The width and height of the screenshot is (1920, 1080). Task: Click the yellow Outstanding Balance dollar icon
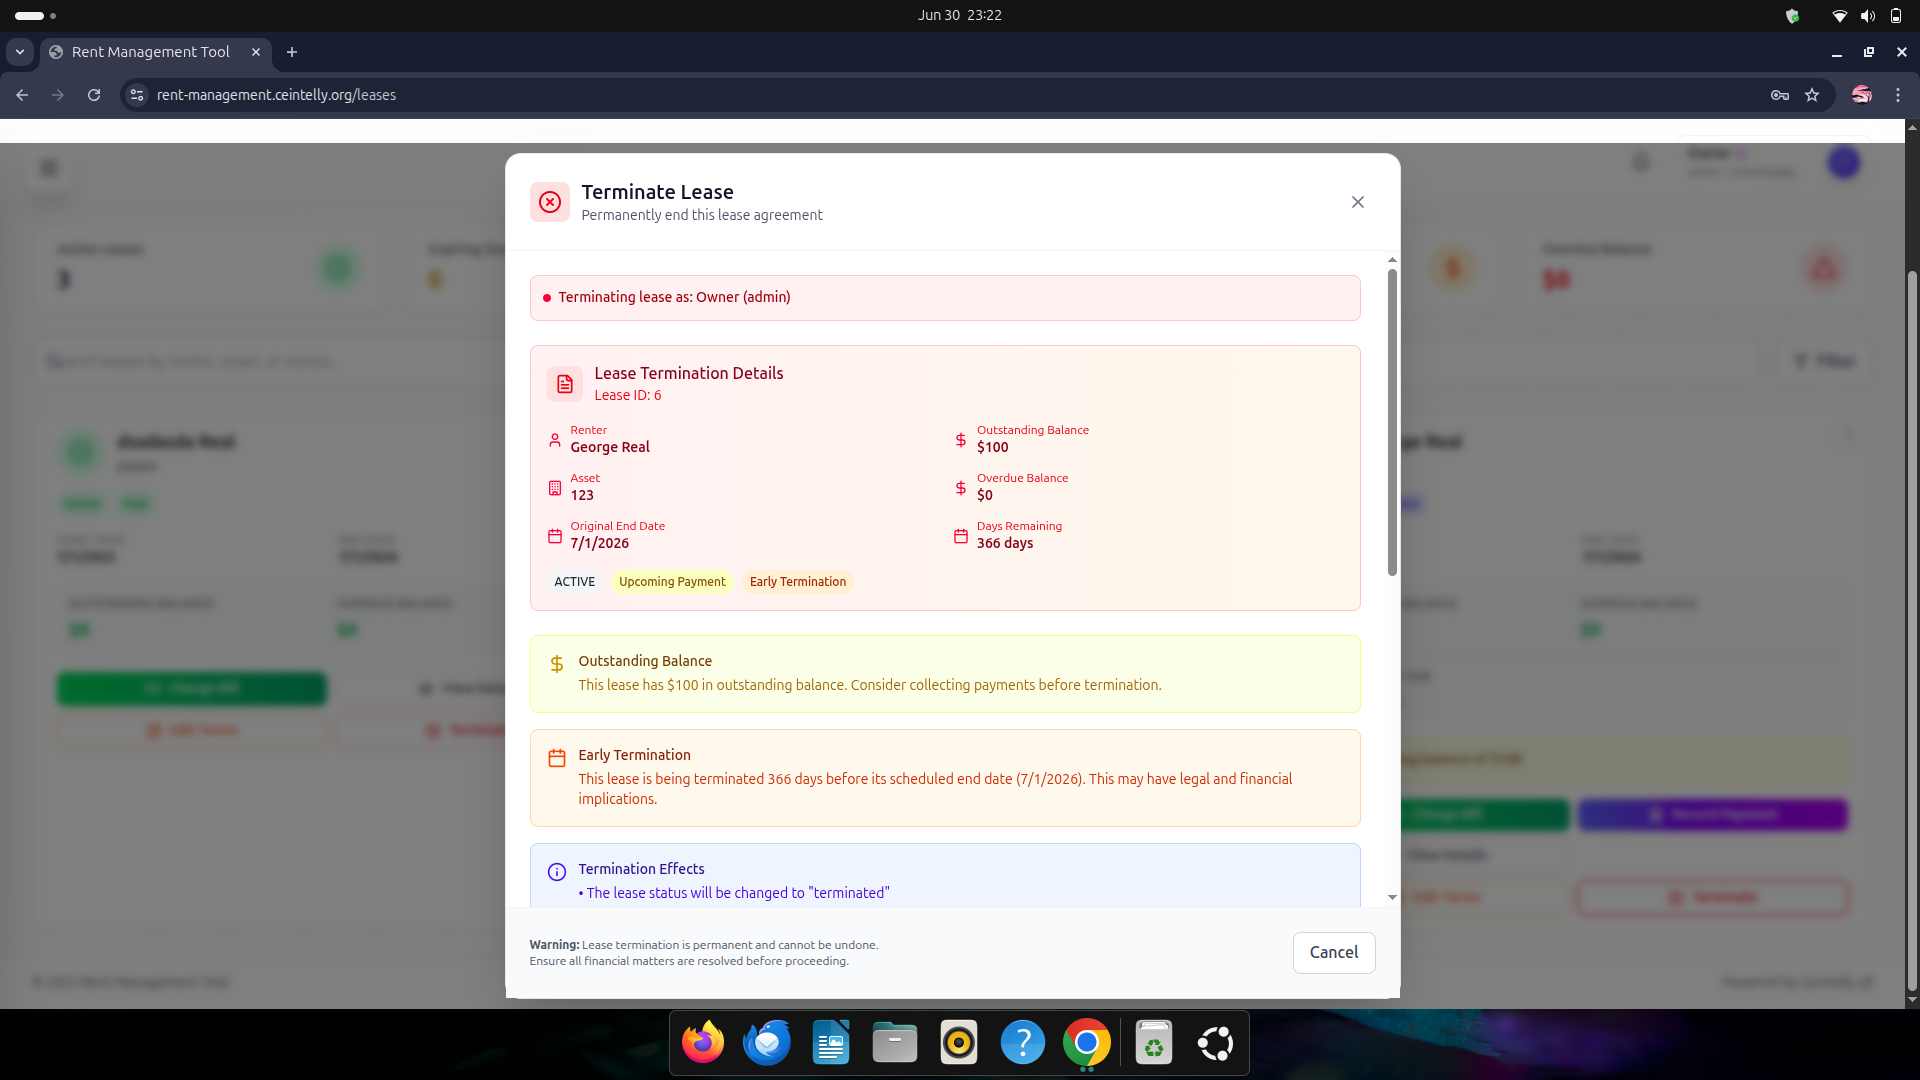[x=557, y=664]
